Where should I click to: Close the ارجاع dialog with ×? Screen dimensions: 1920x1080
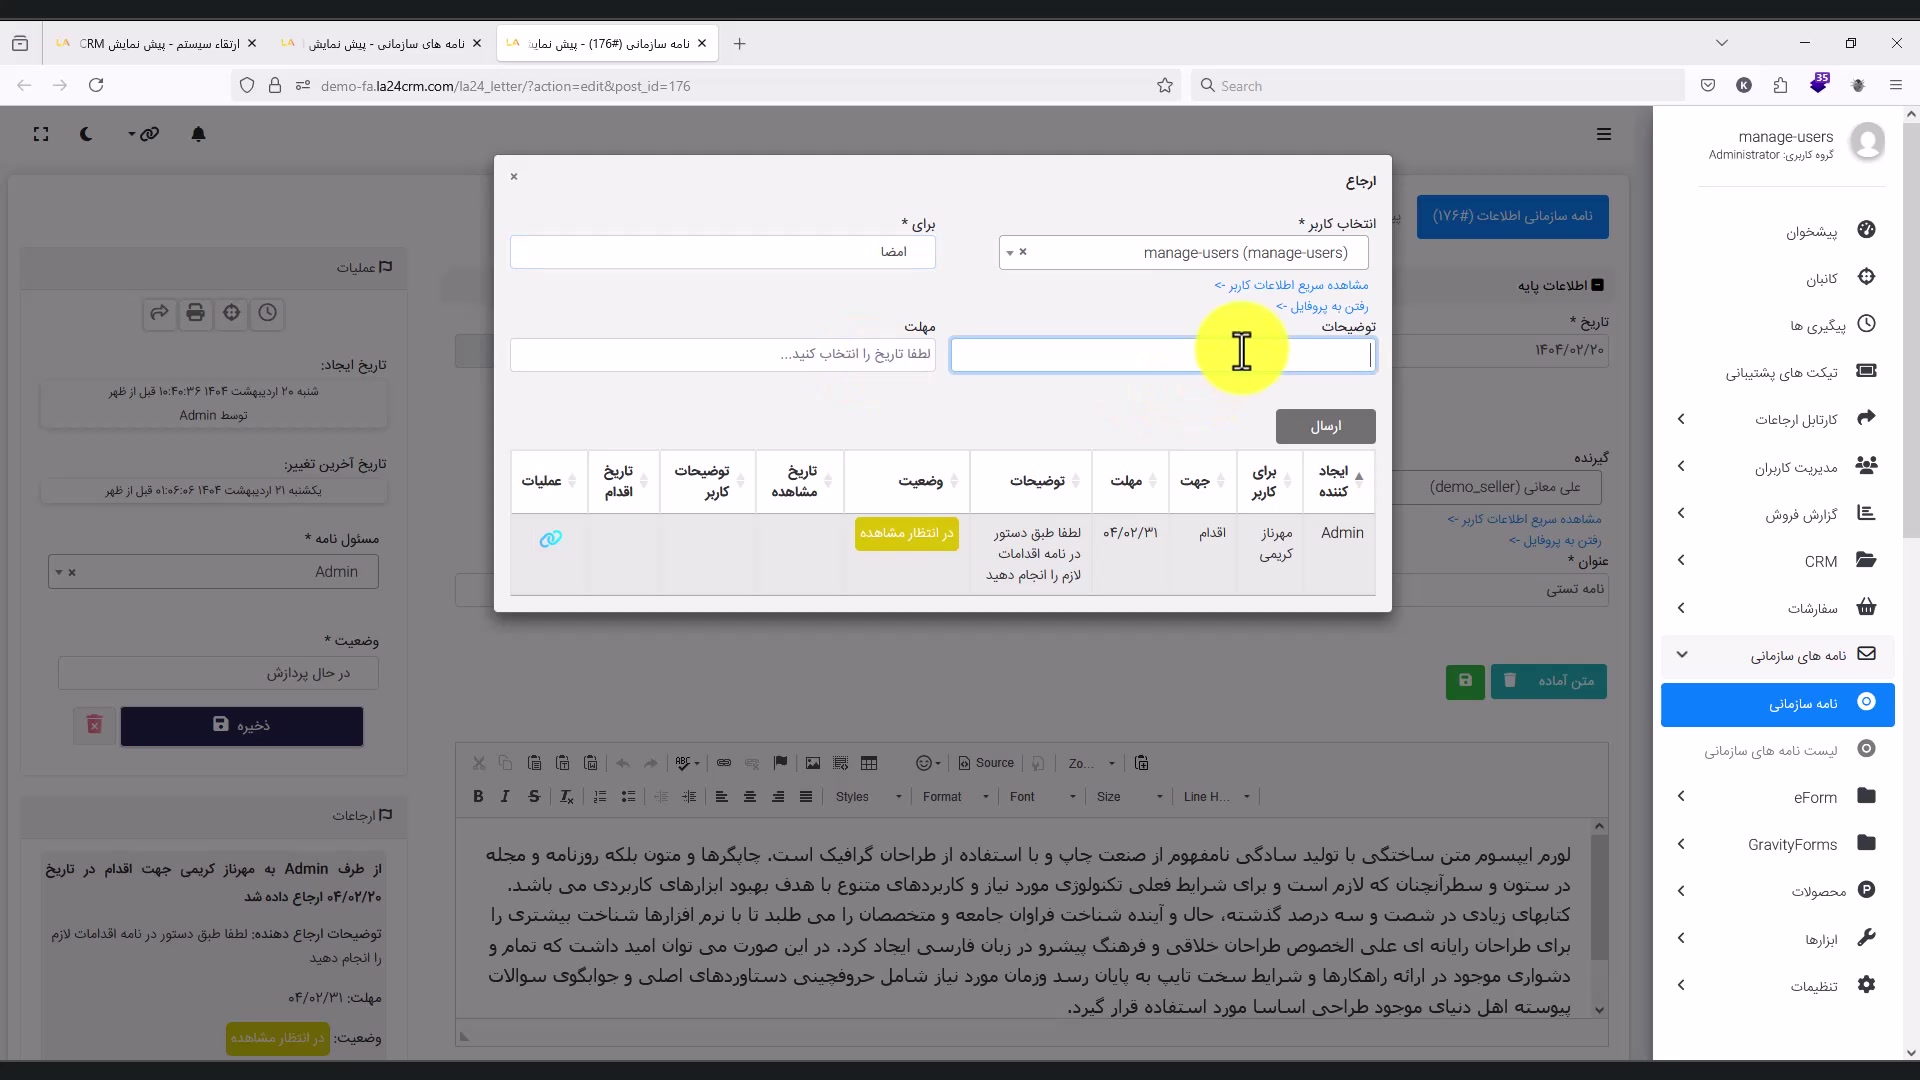(x=514, y=177)
